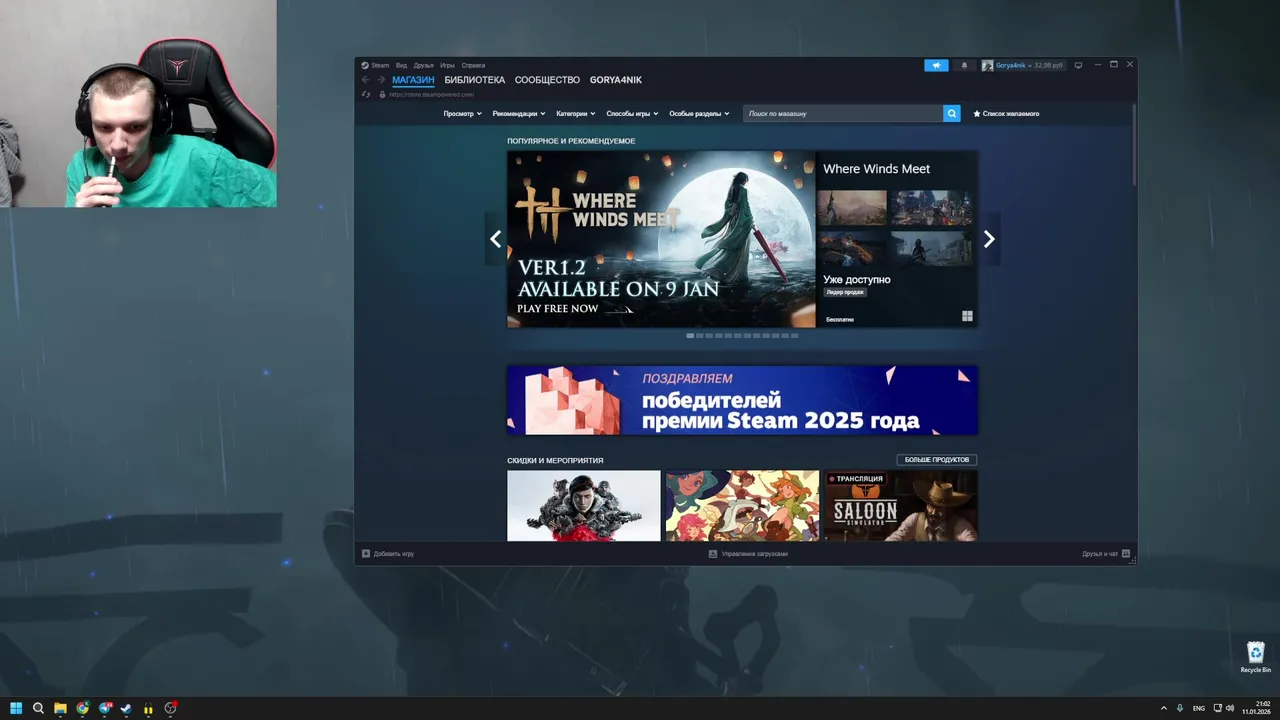
Task: Open the Steam announcements megaphone button
Action: 936,65
